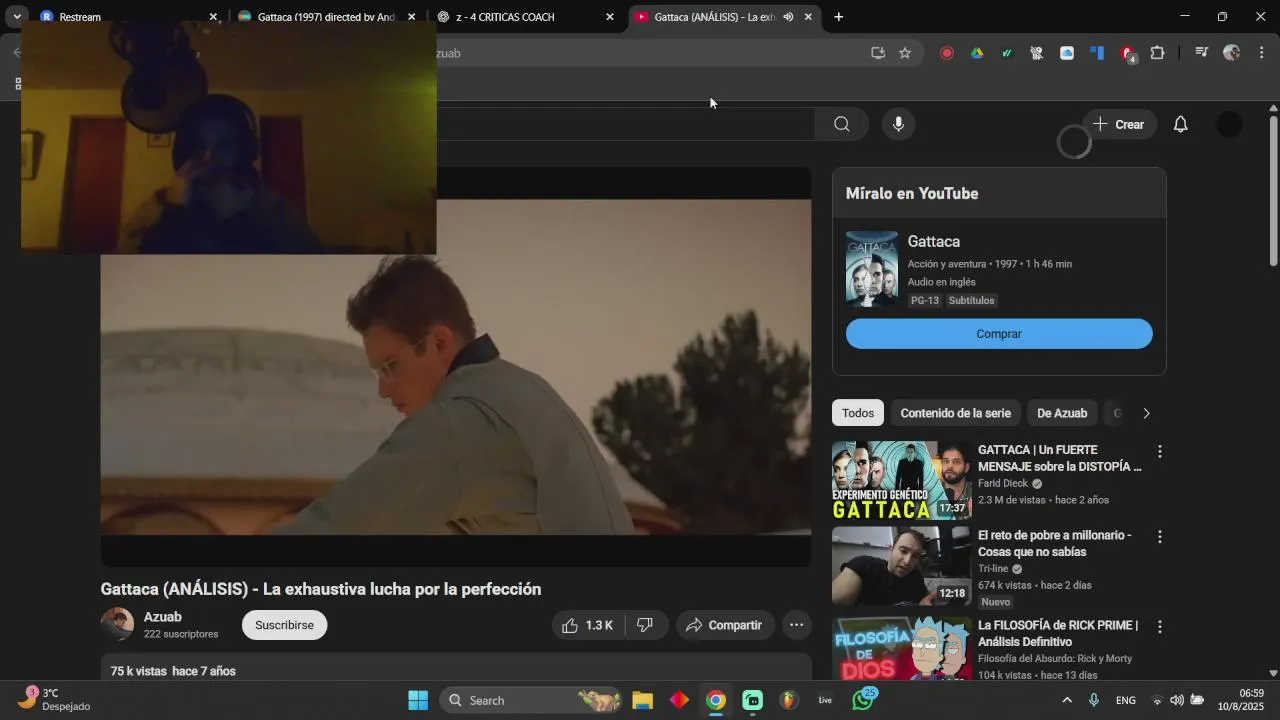Open the Filosofía de Dios thumbnail
The image size is (1280, 720).
(901, 648)
